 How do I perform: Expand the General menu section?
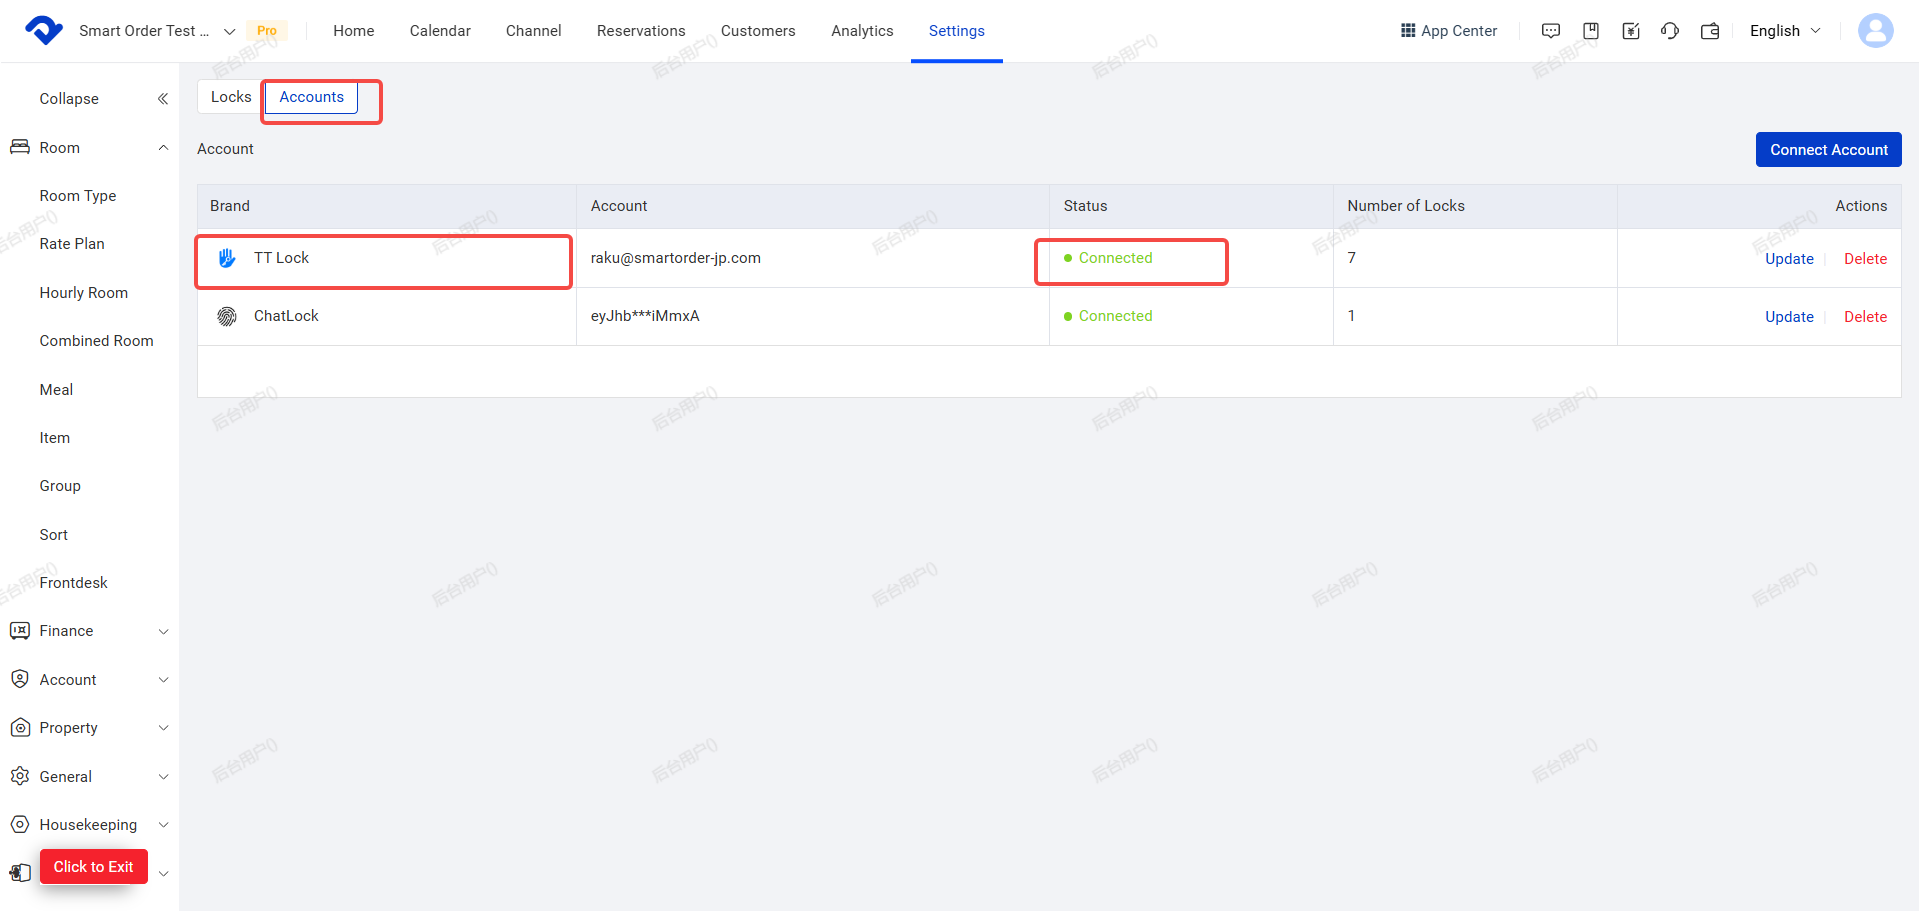pyautogui.click(x=163, y=777)
